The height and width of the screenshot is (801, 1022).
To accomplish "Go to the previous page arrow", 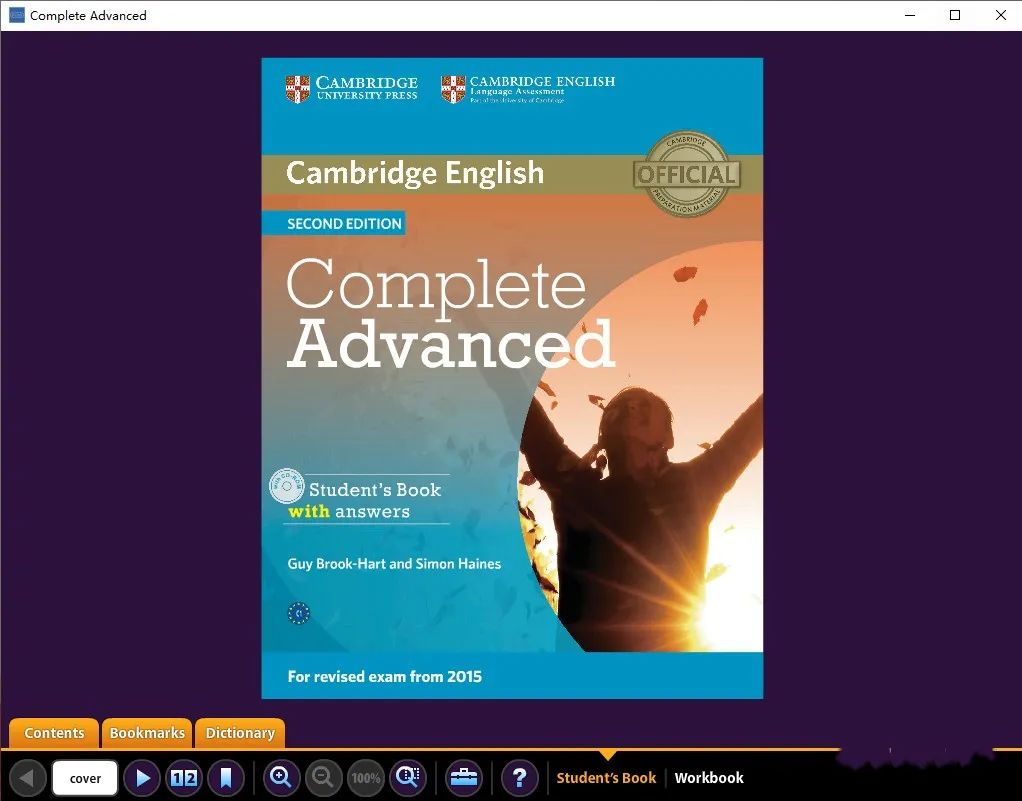I will (27, 778).
